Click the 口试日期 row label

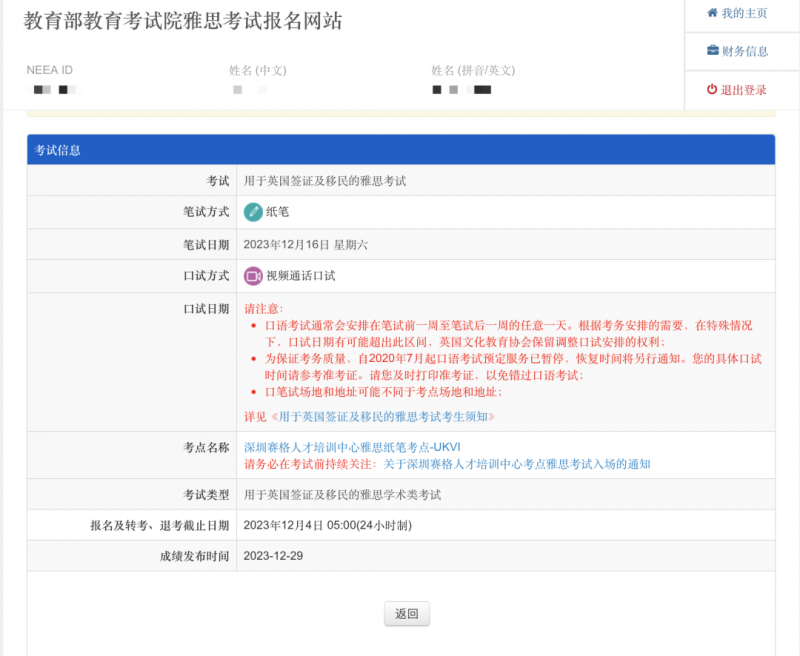(206, 309)
